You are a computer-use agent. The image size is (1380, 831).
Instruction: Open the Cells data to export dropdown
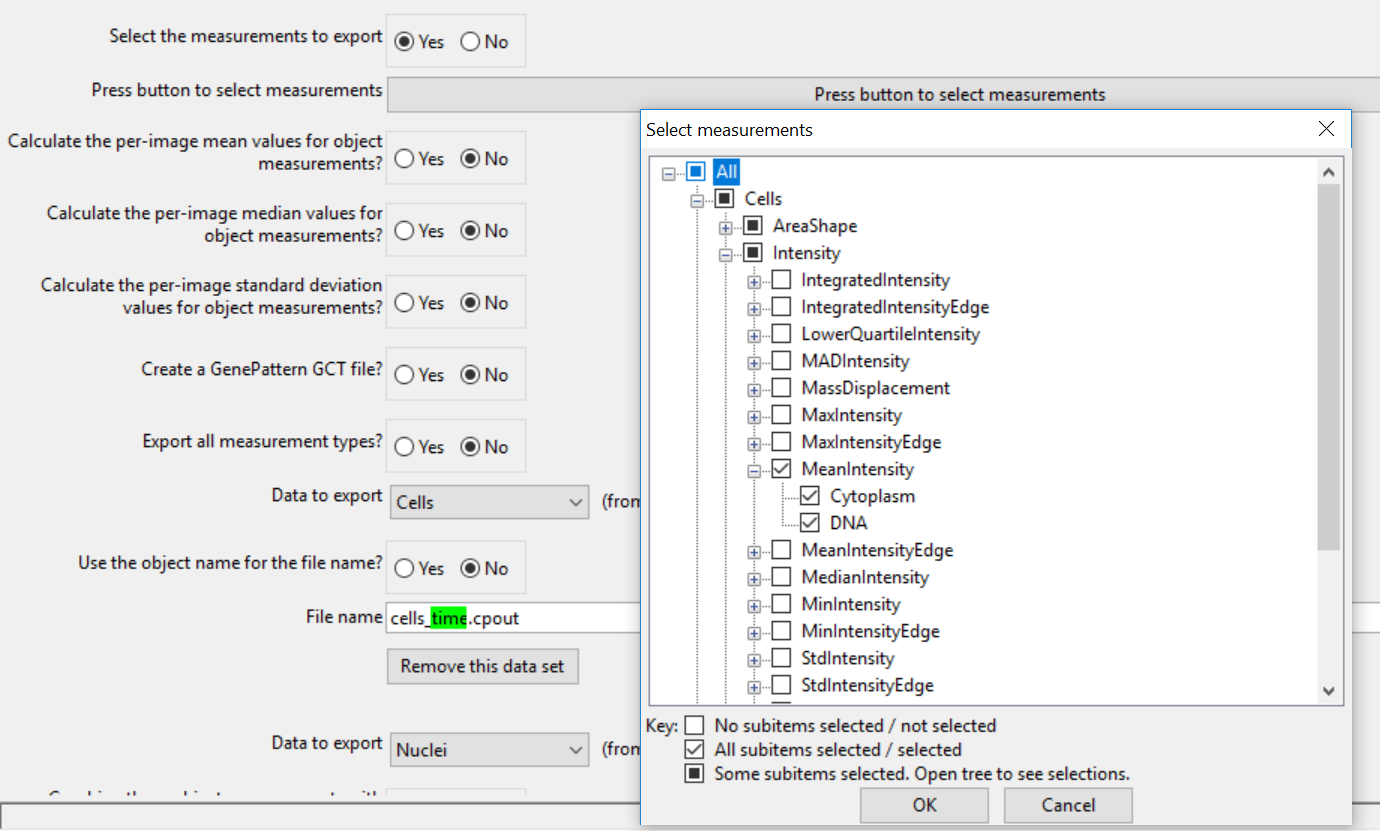coord(489,502)
